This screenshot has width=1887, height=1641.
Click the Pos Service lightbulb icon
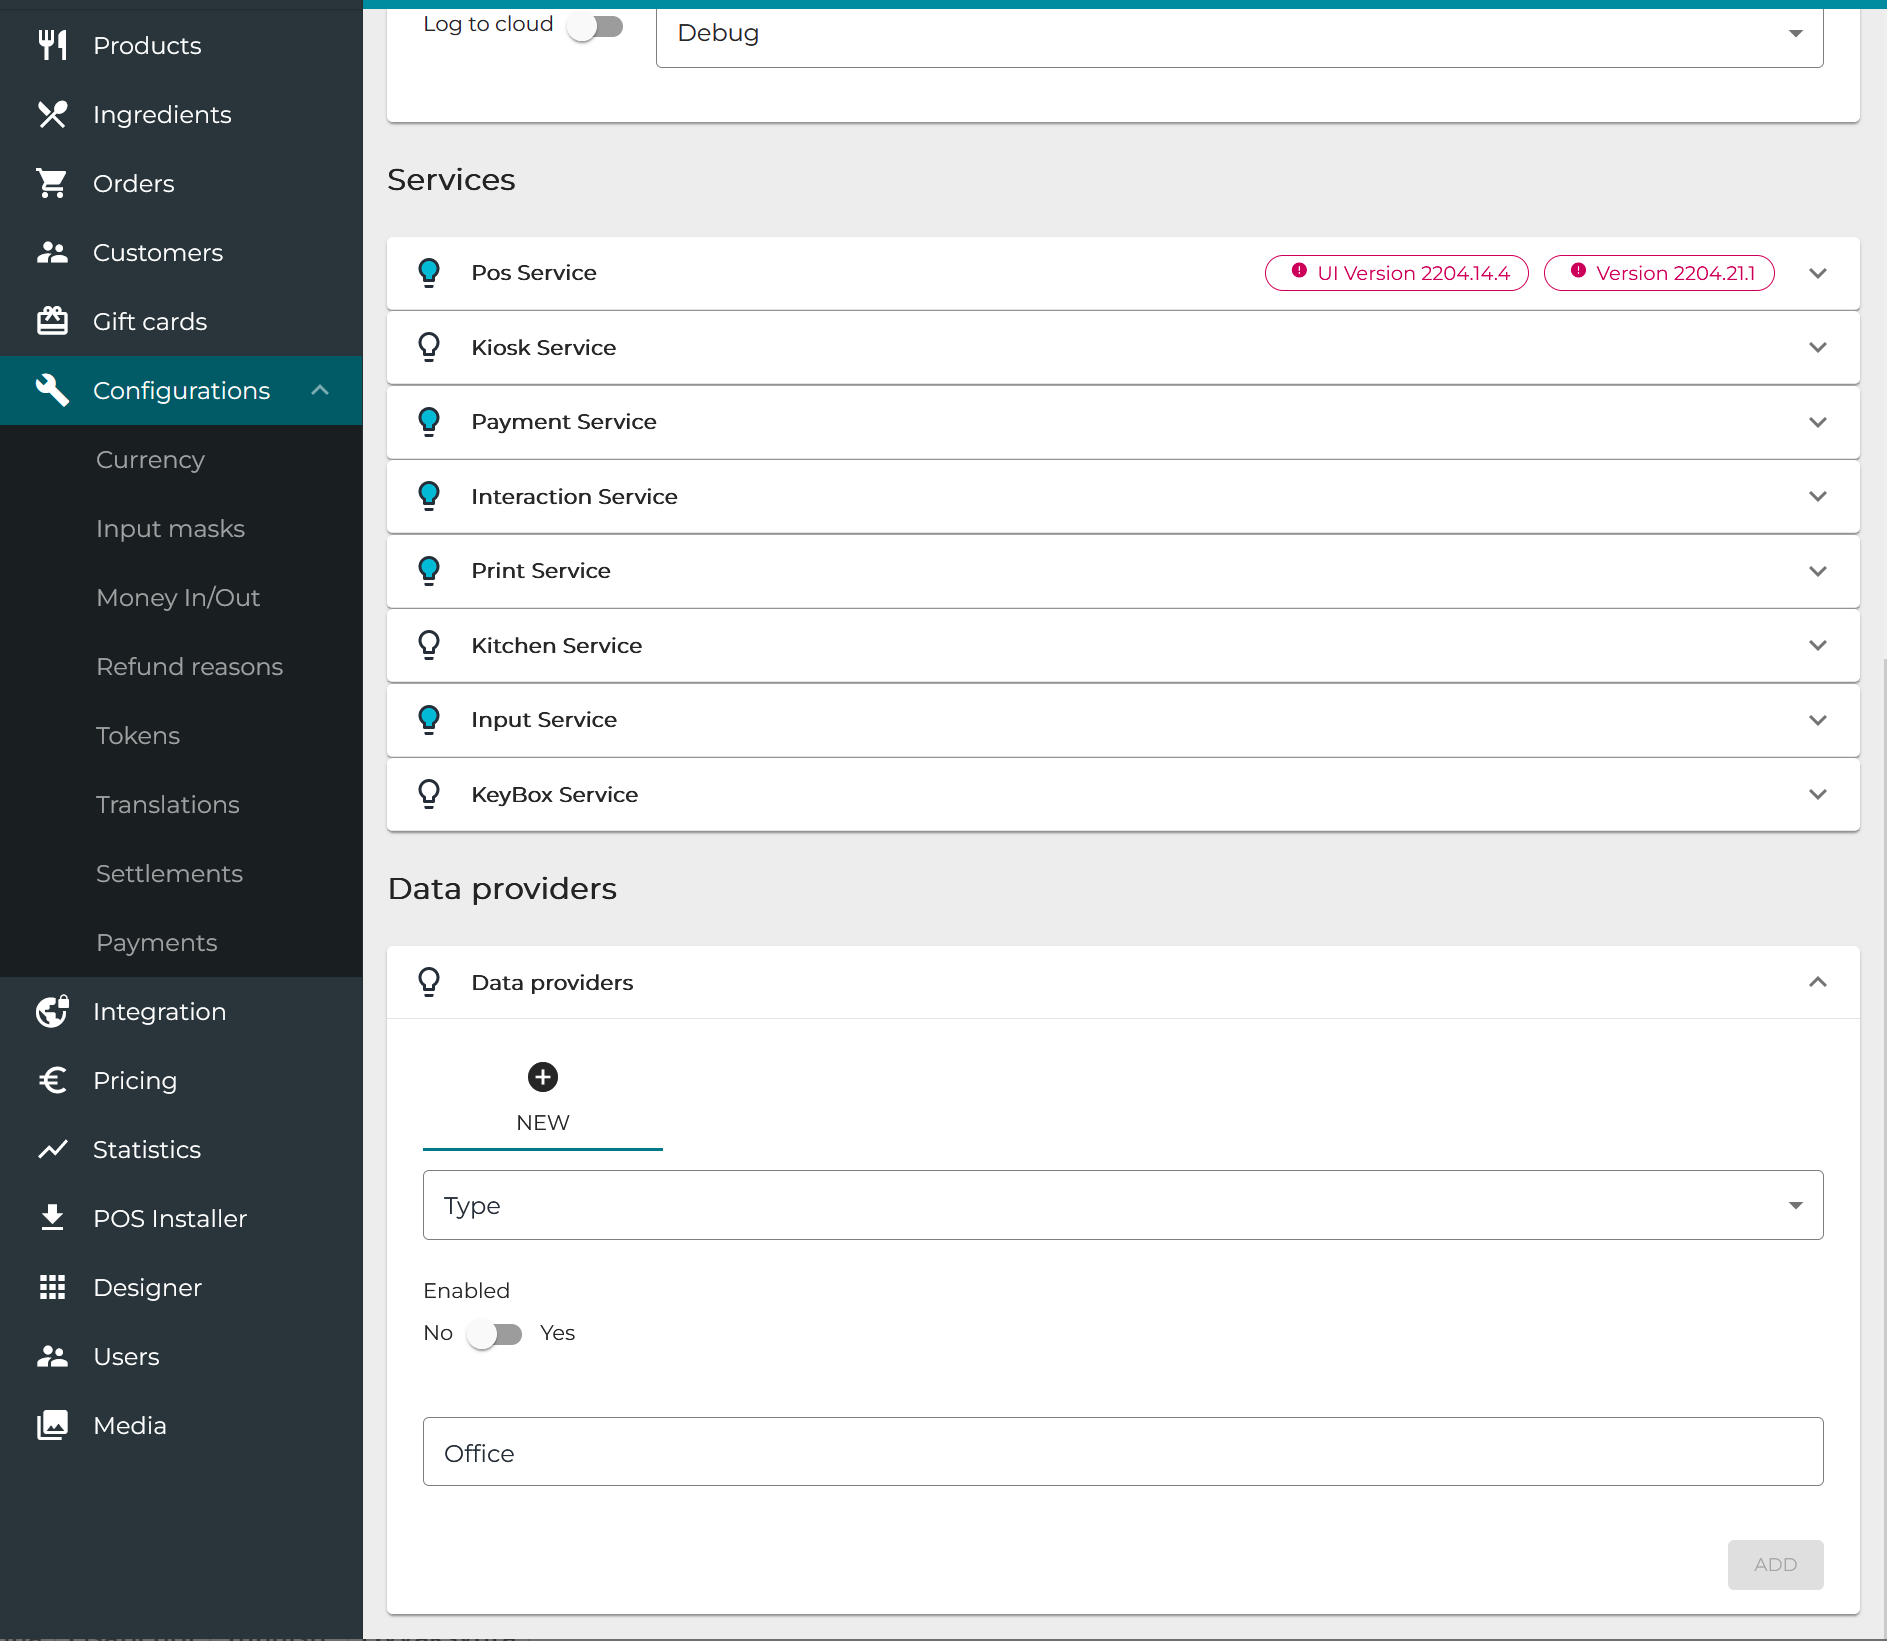(429, 273)
